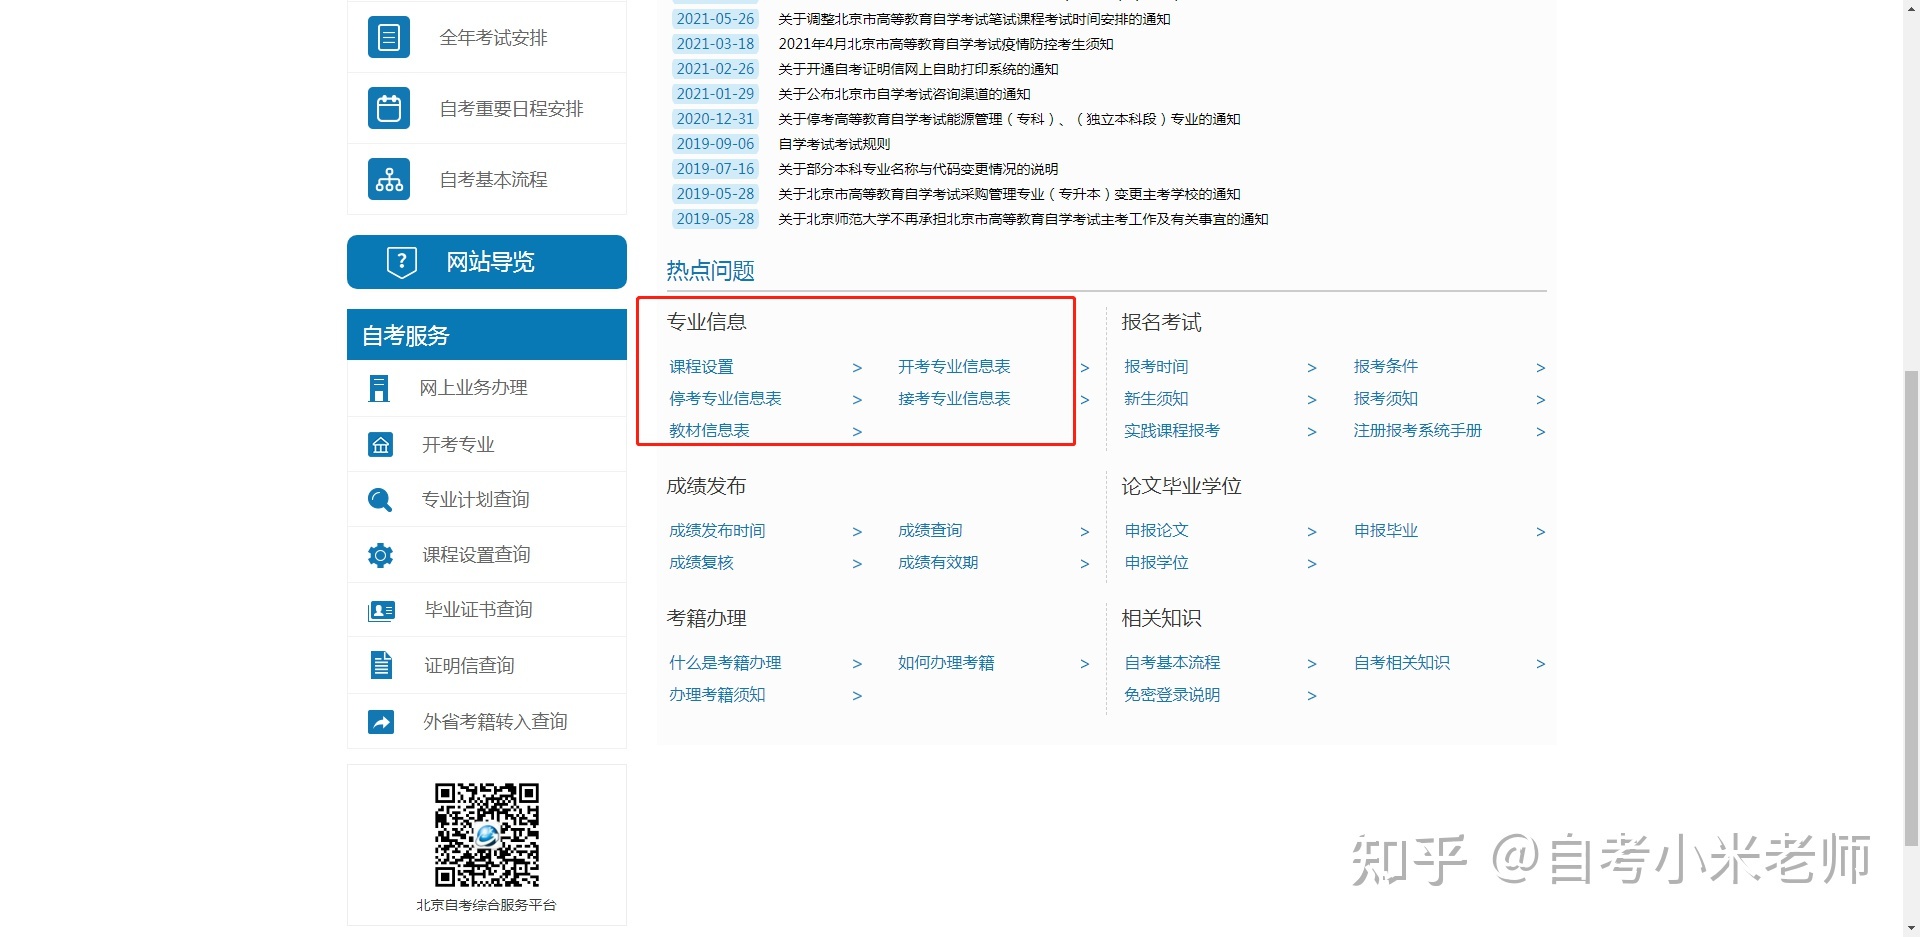The image size is (1920, 937).
Task: Open 成绩发布时间 link
Action: (717, 531)
